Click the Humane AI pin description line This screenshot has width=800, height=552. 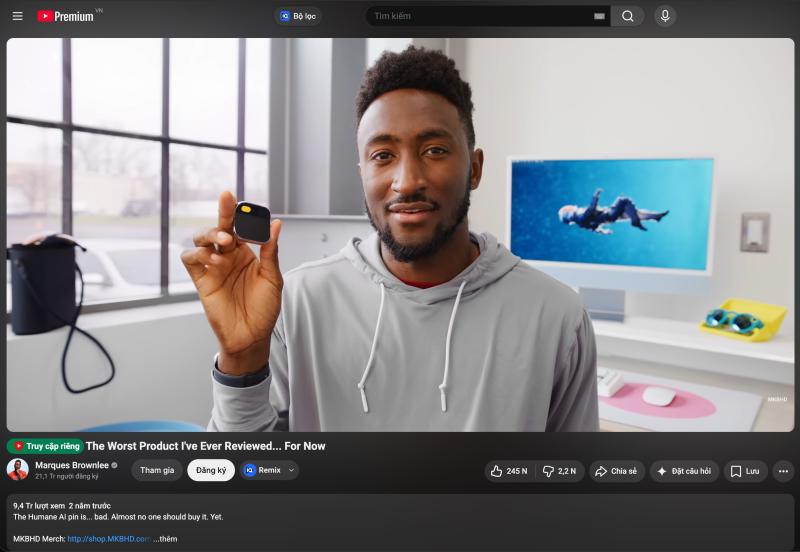pyautogui.click(x=118, y=517)
